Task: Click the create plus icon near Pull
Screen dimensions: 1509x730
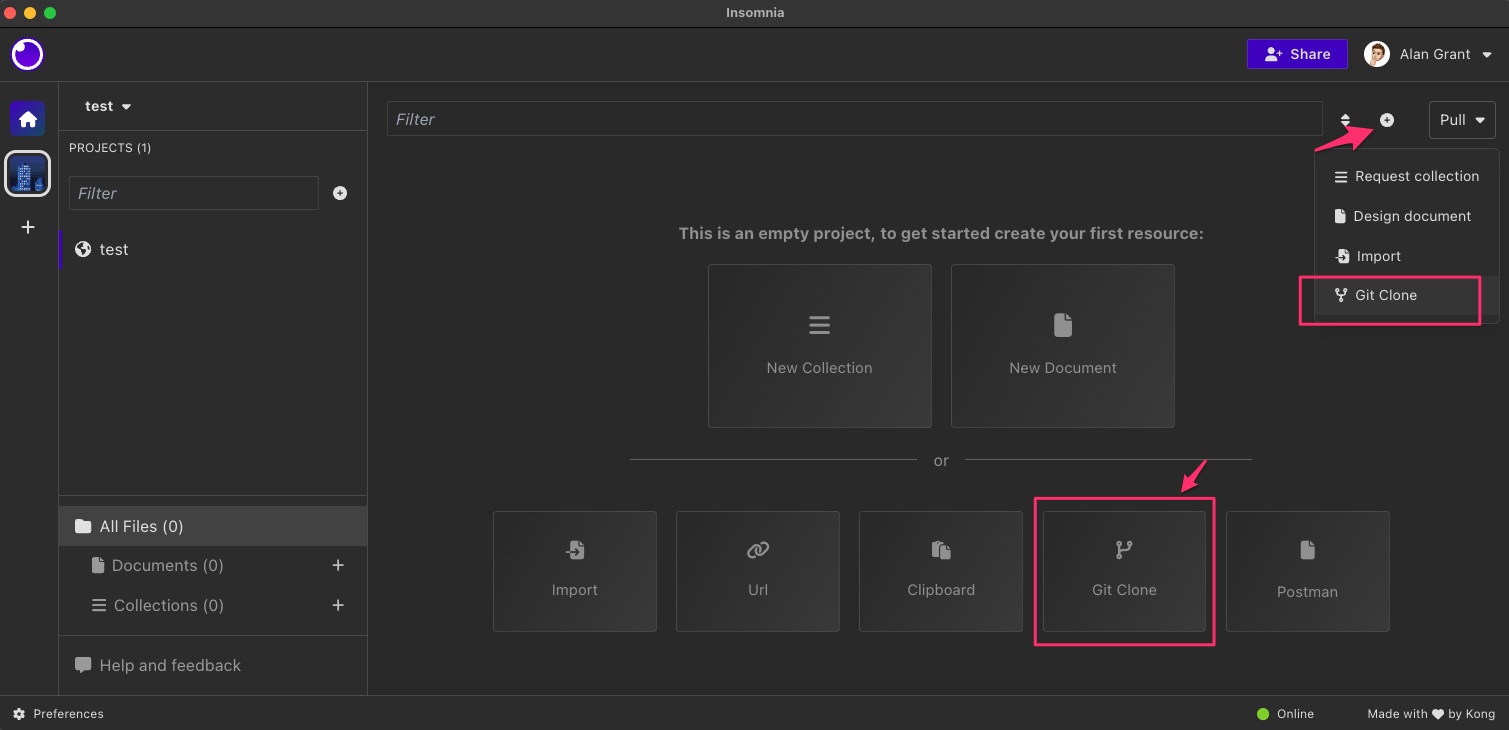Action: 1387,120
